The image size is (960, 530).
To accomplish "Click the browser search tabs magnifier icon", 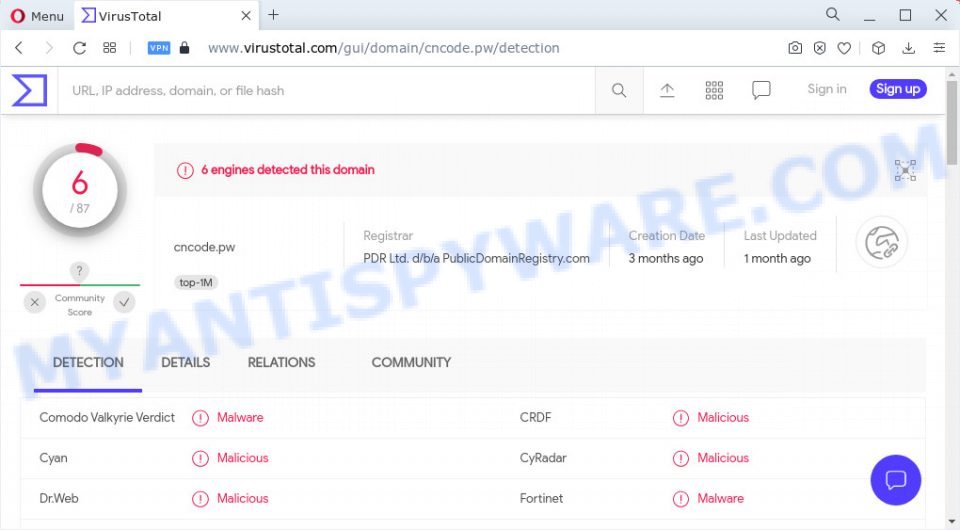I will [x=833, y=15].
